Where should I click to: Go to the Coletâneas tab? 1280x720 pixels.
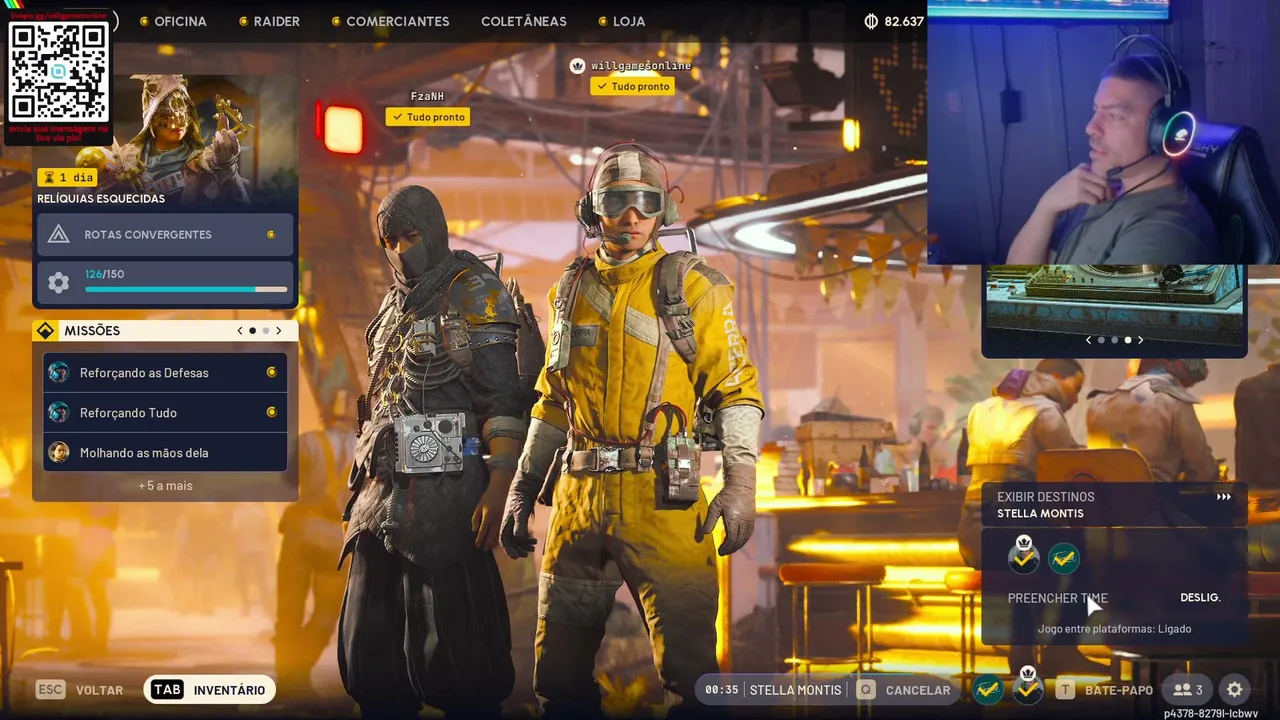524,21
